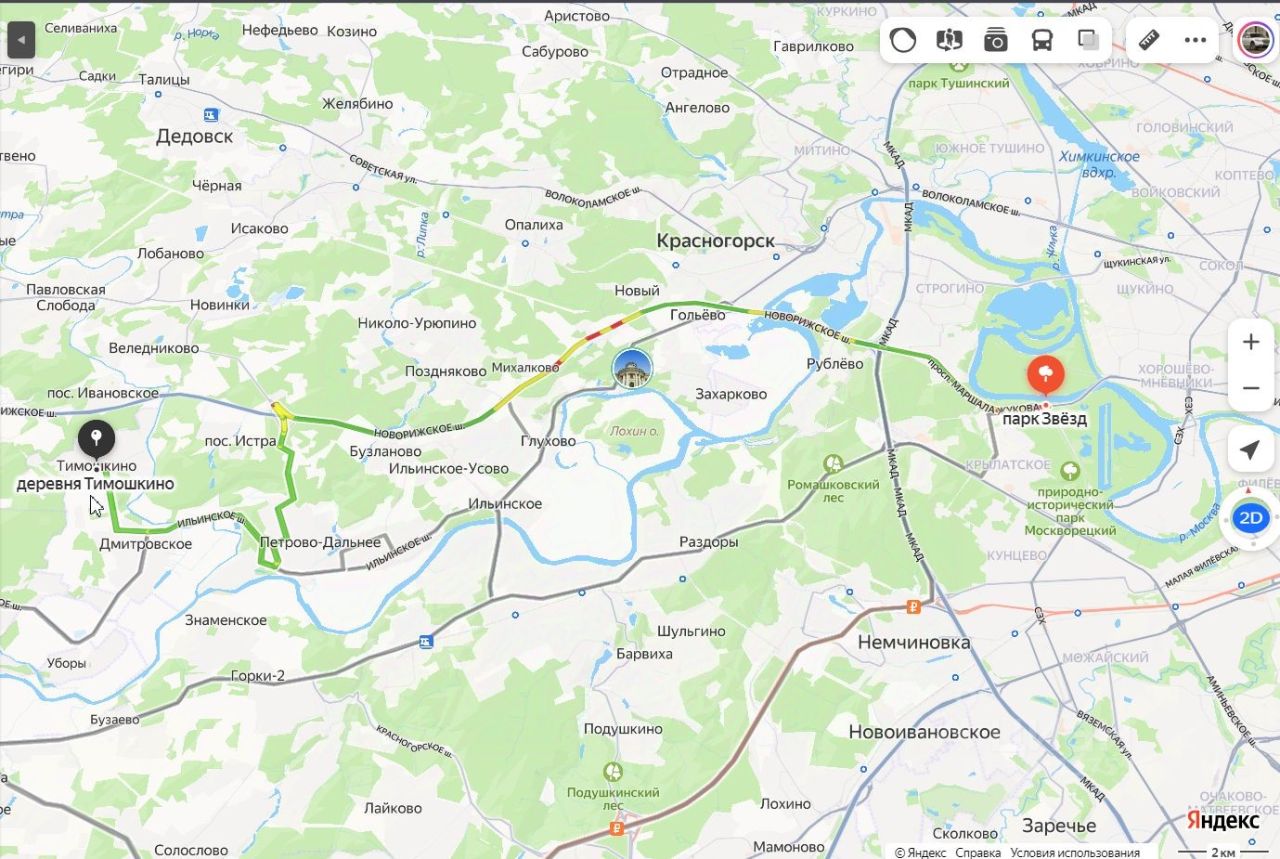Open the Справка link

point(978,852)
